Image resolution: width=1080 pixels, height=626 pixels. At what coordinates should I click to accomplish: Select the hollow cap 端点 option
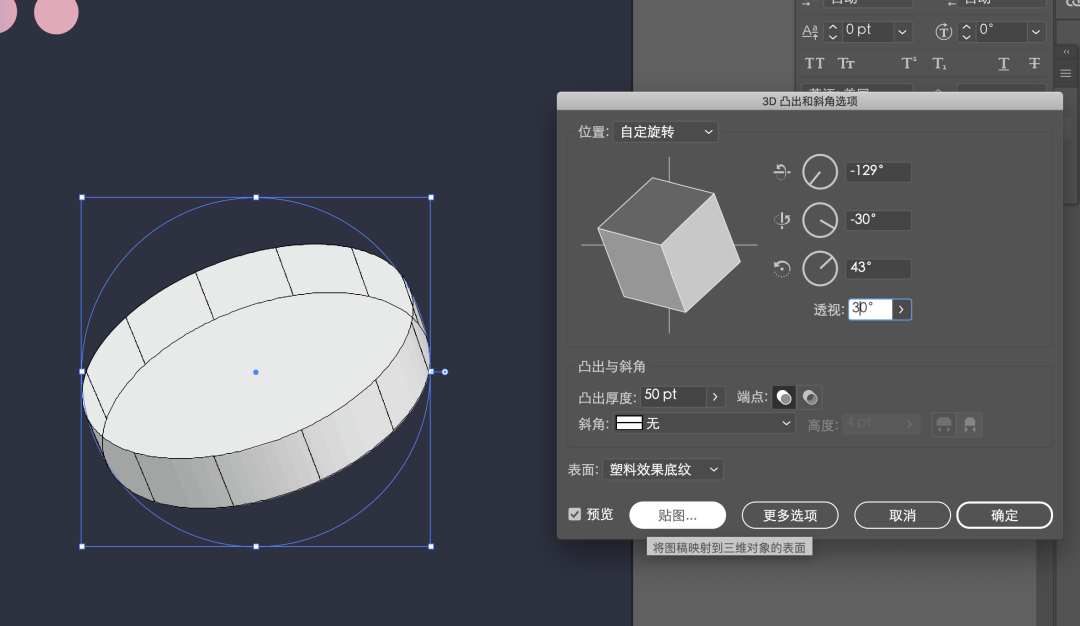[x=810, y=398]
